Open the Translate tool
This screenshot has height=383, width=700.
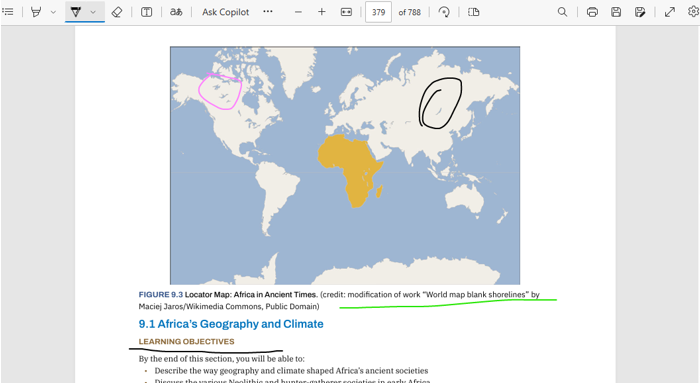tap(176, 12)
